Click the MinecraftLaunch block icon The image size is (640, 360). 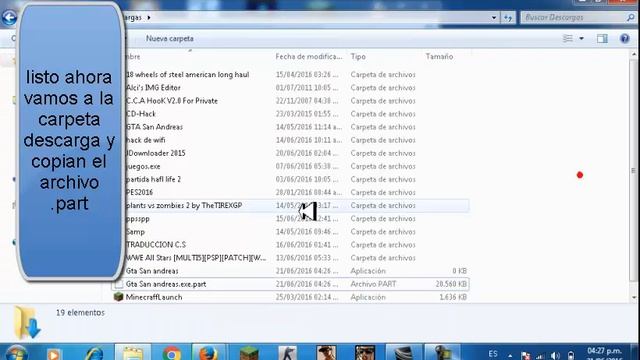point(118,297)
